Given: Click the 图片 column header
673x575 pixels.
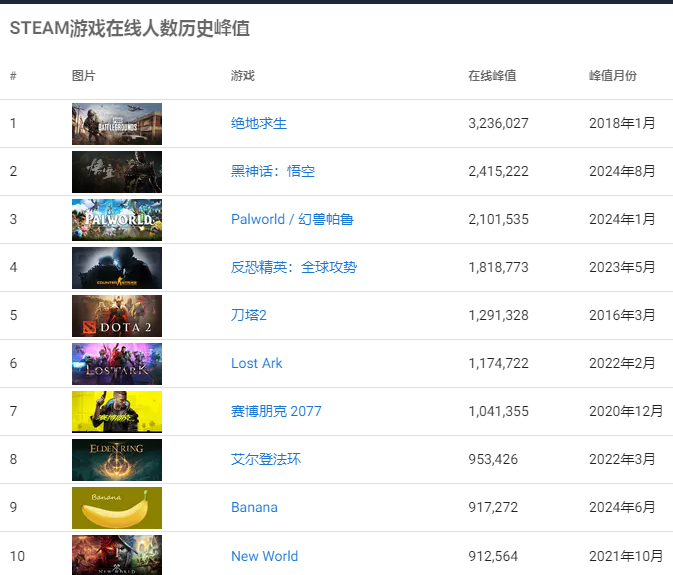Looking at the screenshot, I should [x=83, y=76].
